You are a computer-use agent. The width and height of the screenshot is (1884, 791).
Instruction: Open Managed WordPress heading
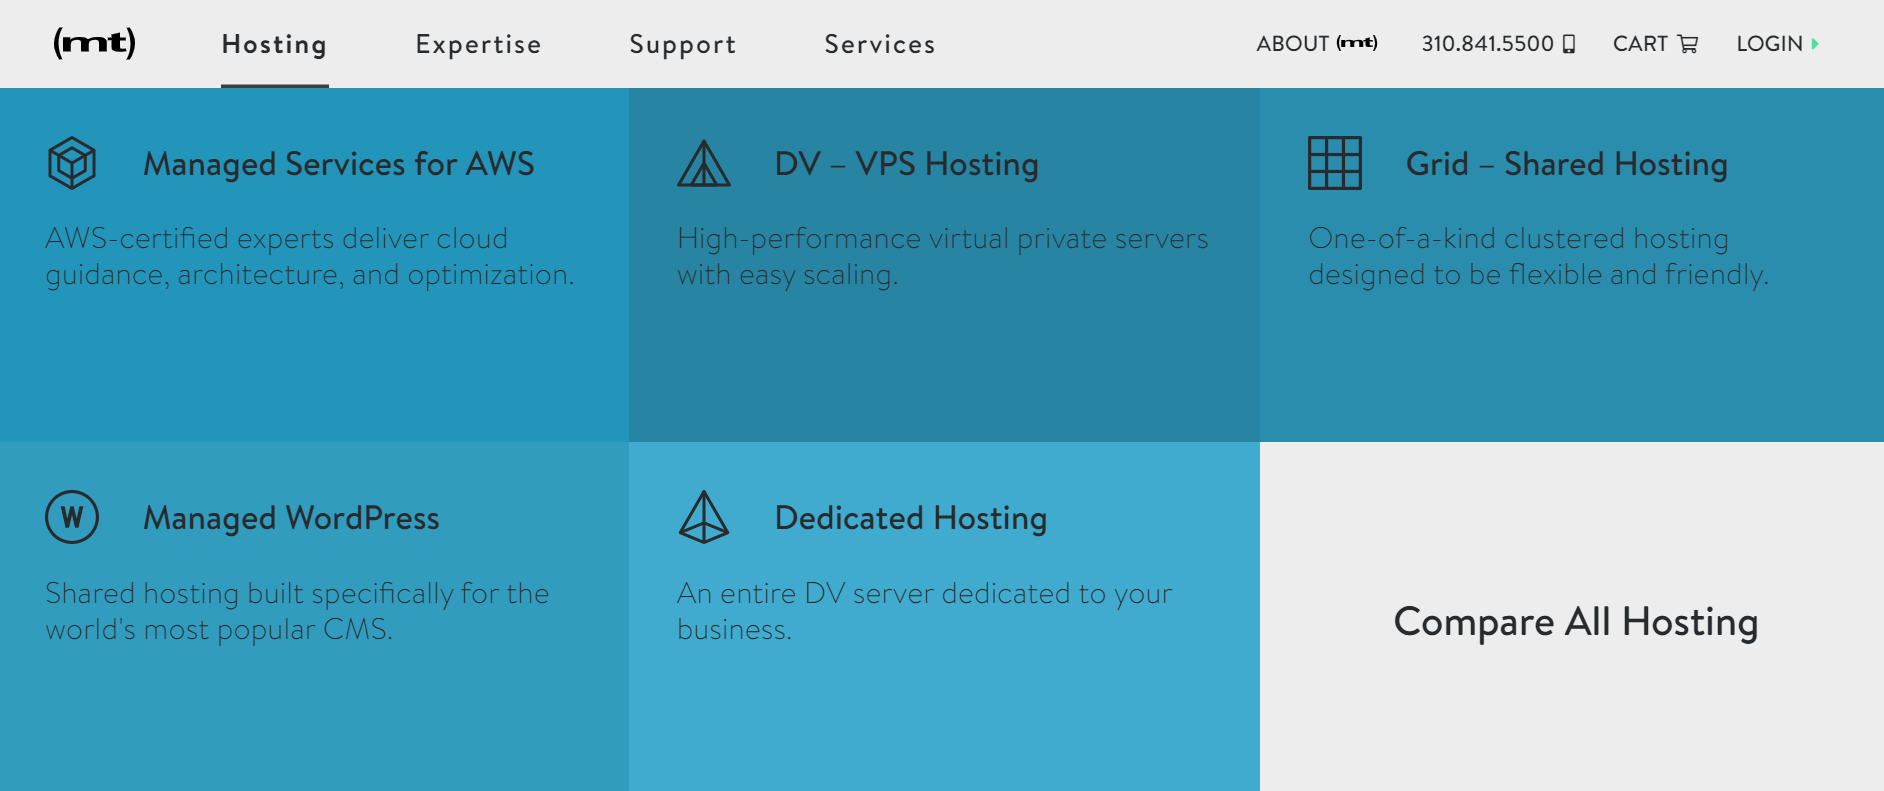292,517
